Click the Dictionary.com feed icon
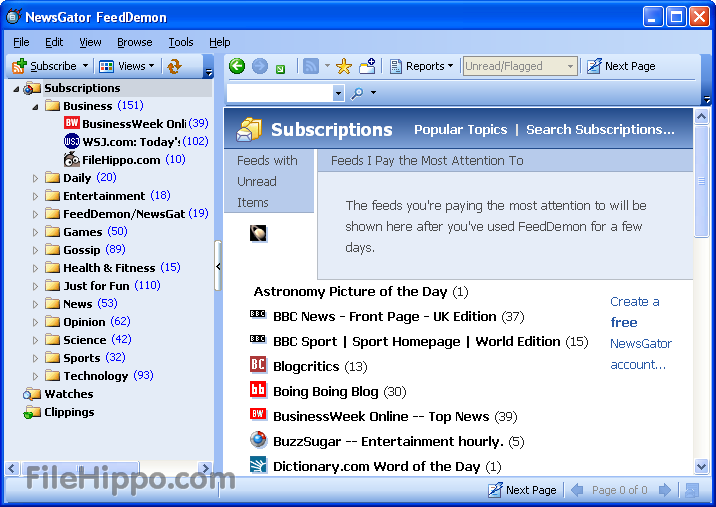 pyautogui.click(x=258, y=466)
